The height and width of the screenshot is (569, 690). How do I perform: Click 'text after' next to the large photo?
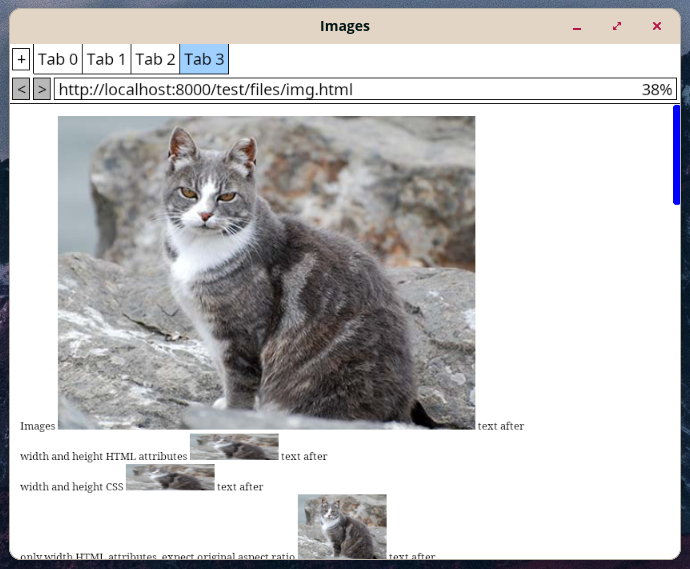pos(501,426)
